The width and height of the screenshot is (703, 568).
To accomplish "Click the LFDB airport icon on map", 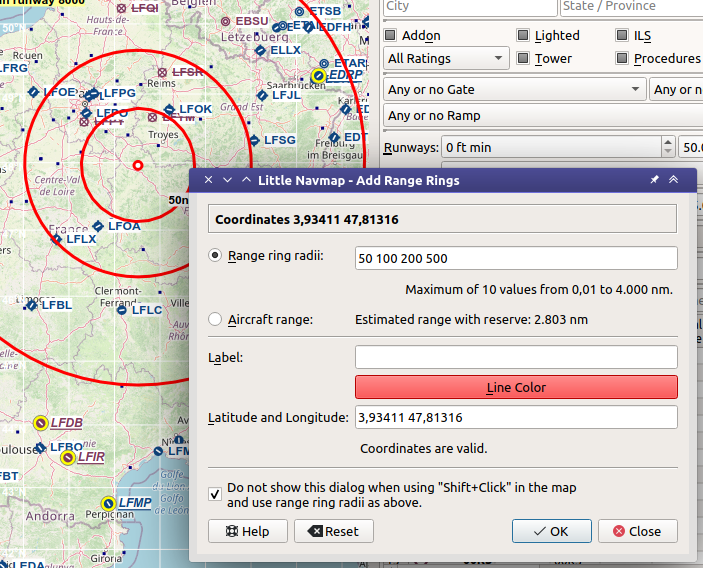I will click(41, 423).
